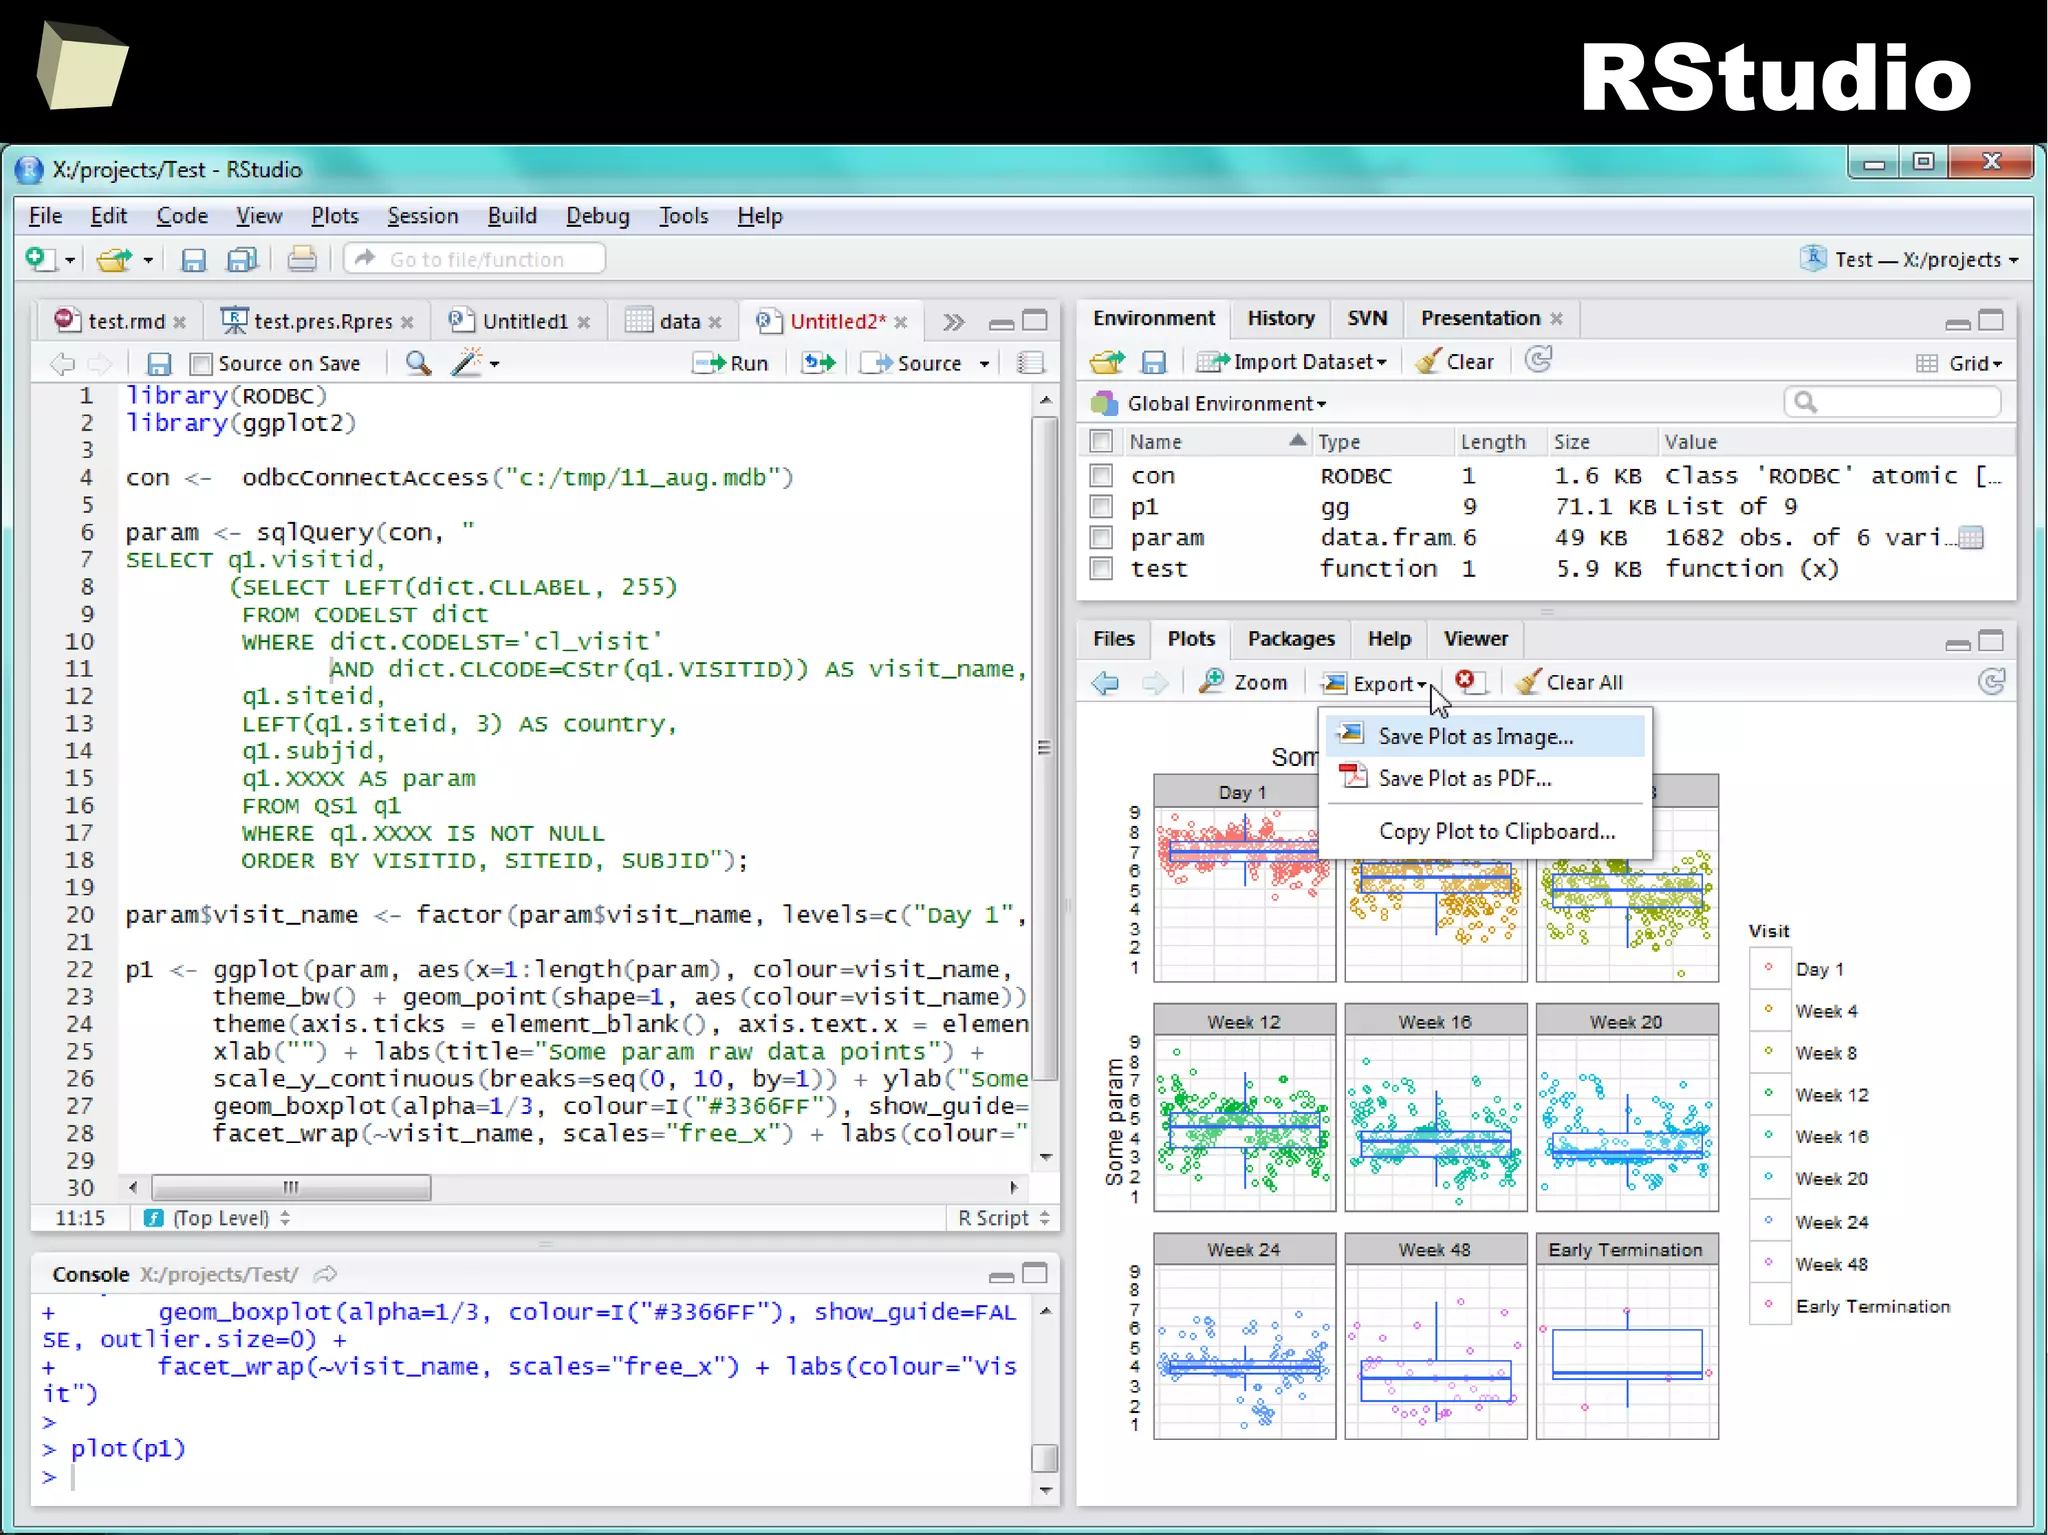Maximize the source editor pane
The height and width of the screenshot is (1535, 2048).
pyautogui.click(x=1035, y=321)
